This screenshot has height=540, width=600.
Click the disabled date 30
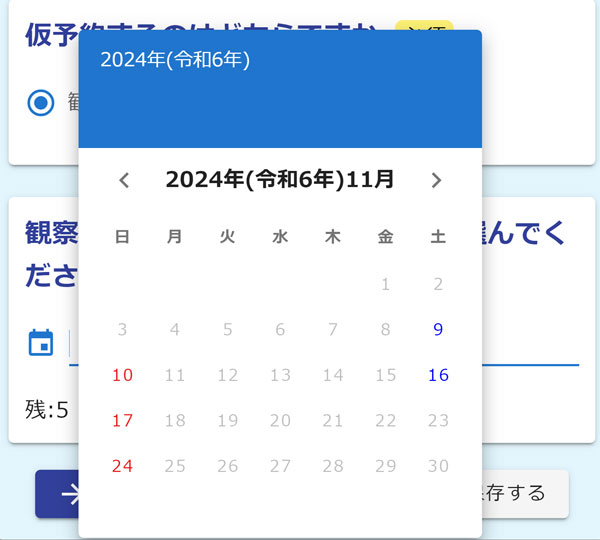438,466
